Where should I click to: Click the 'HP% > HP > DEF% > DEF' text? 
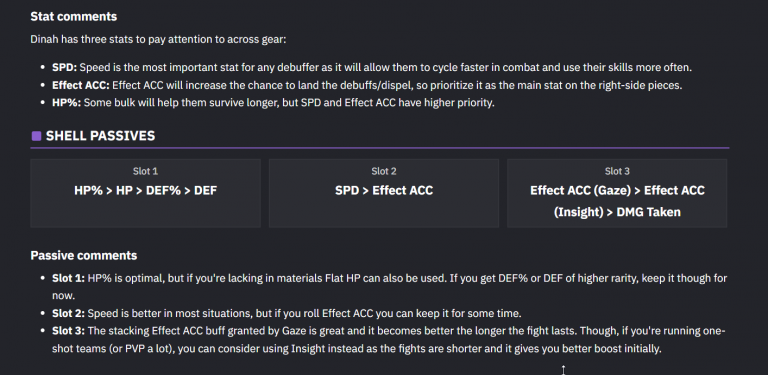pos(145,190)
